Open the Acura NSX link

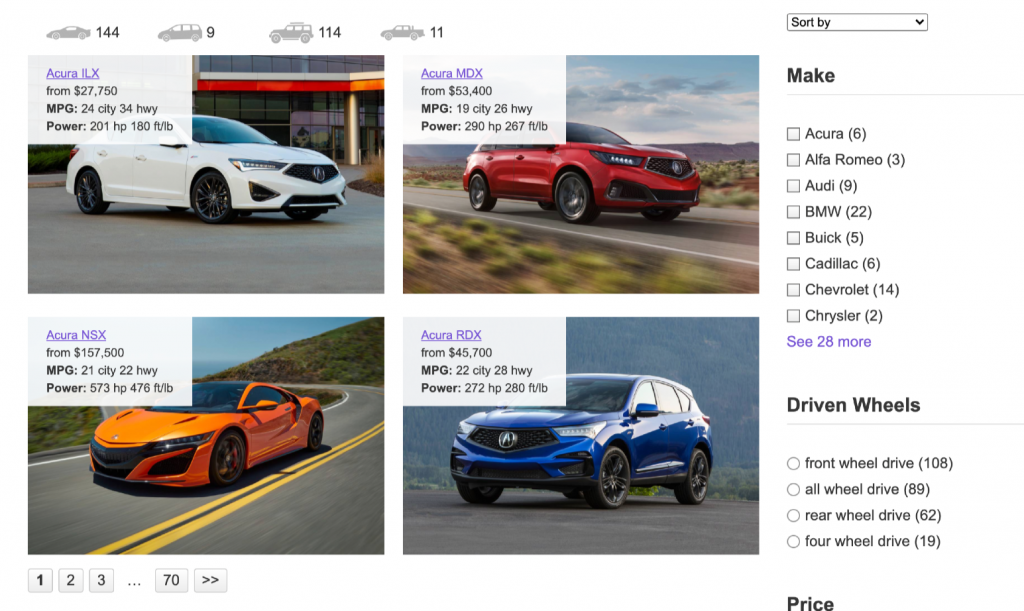click(x=76, y=335)
